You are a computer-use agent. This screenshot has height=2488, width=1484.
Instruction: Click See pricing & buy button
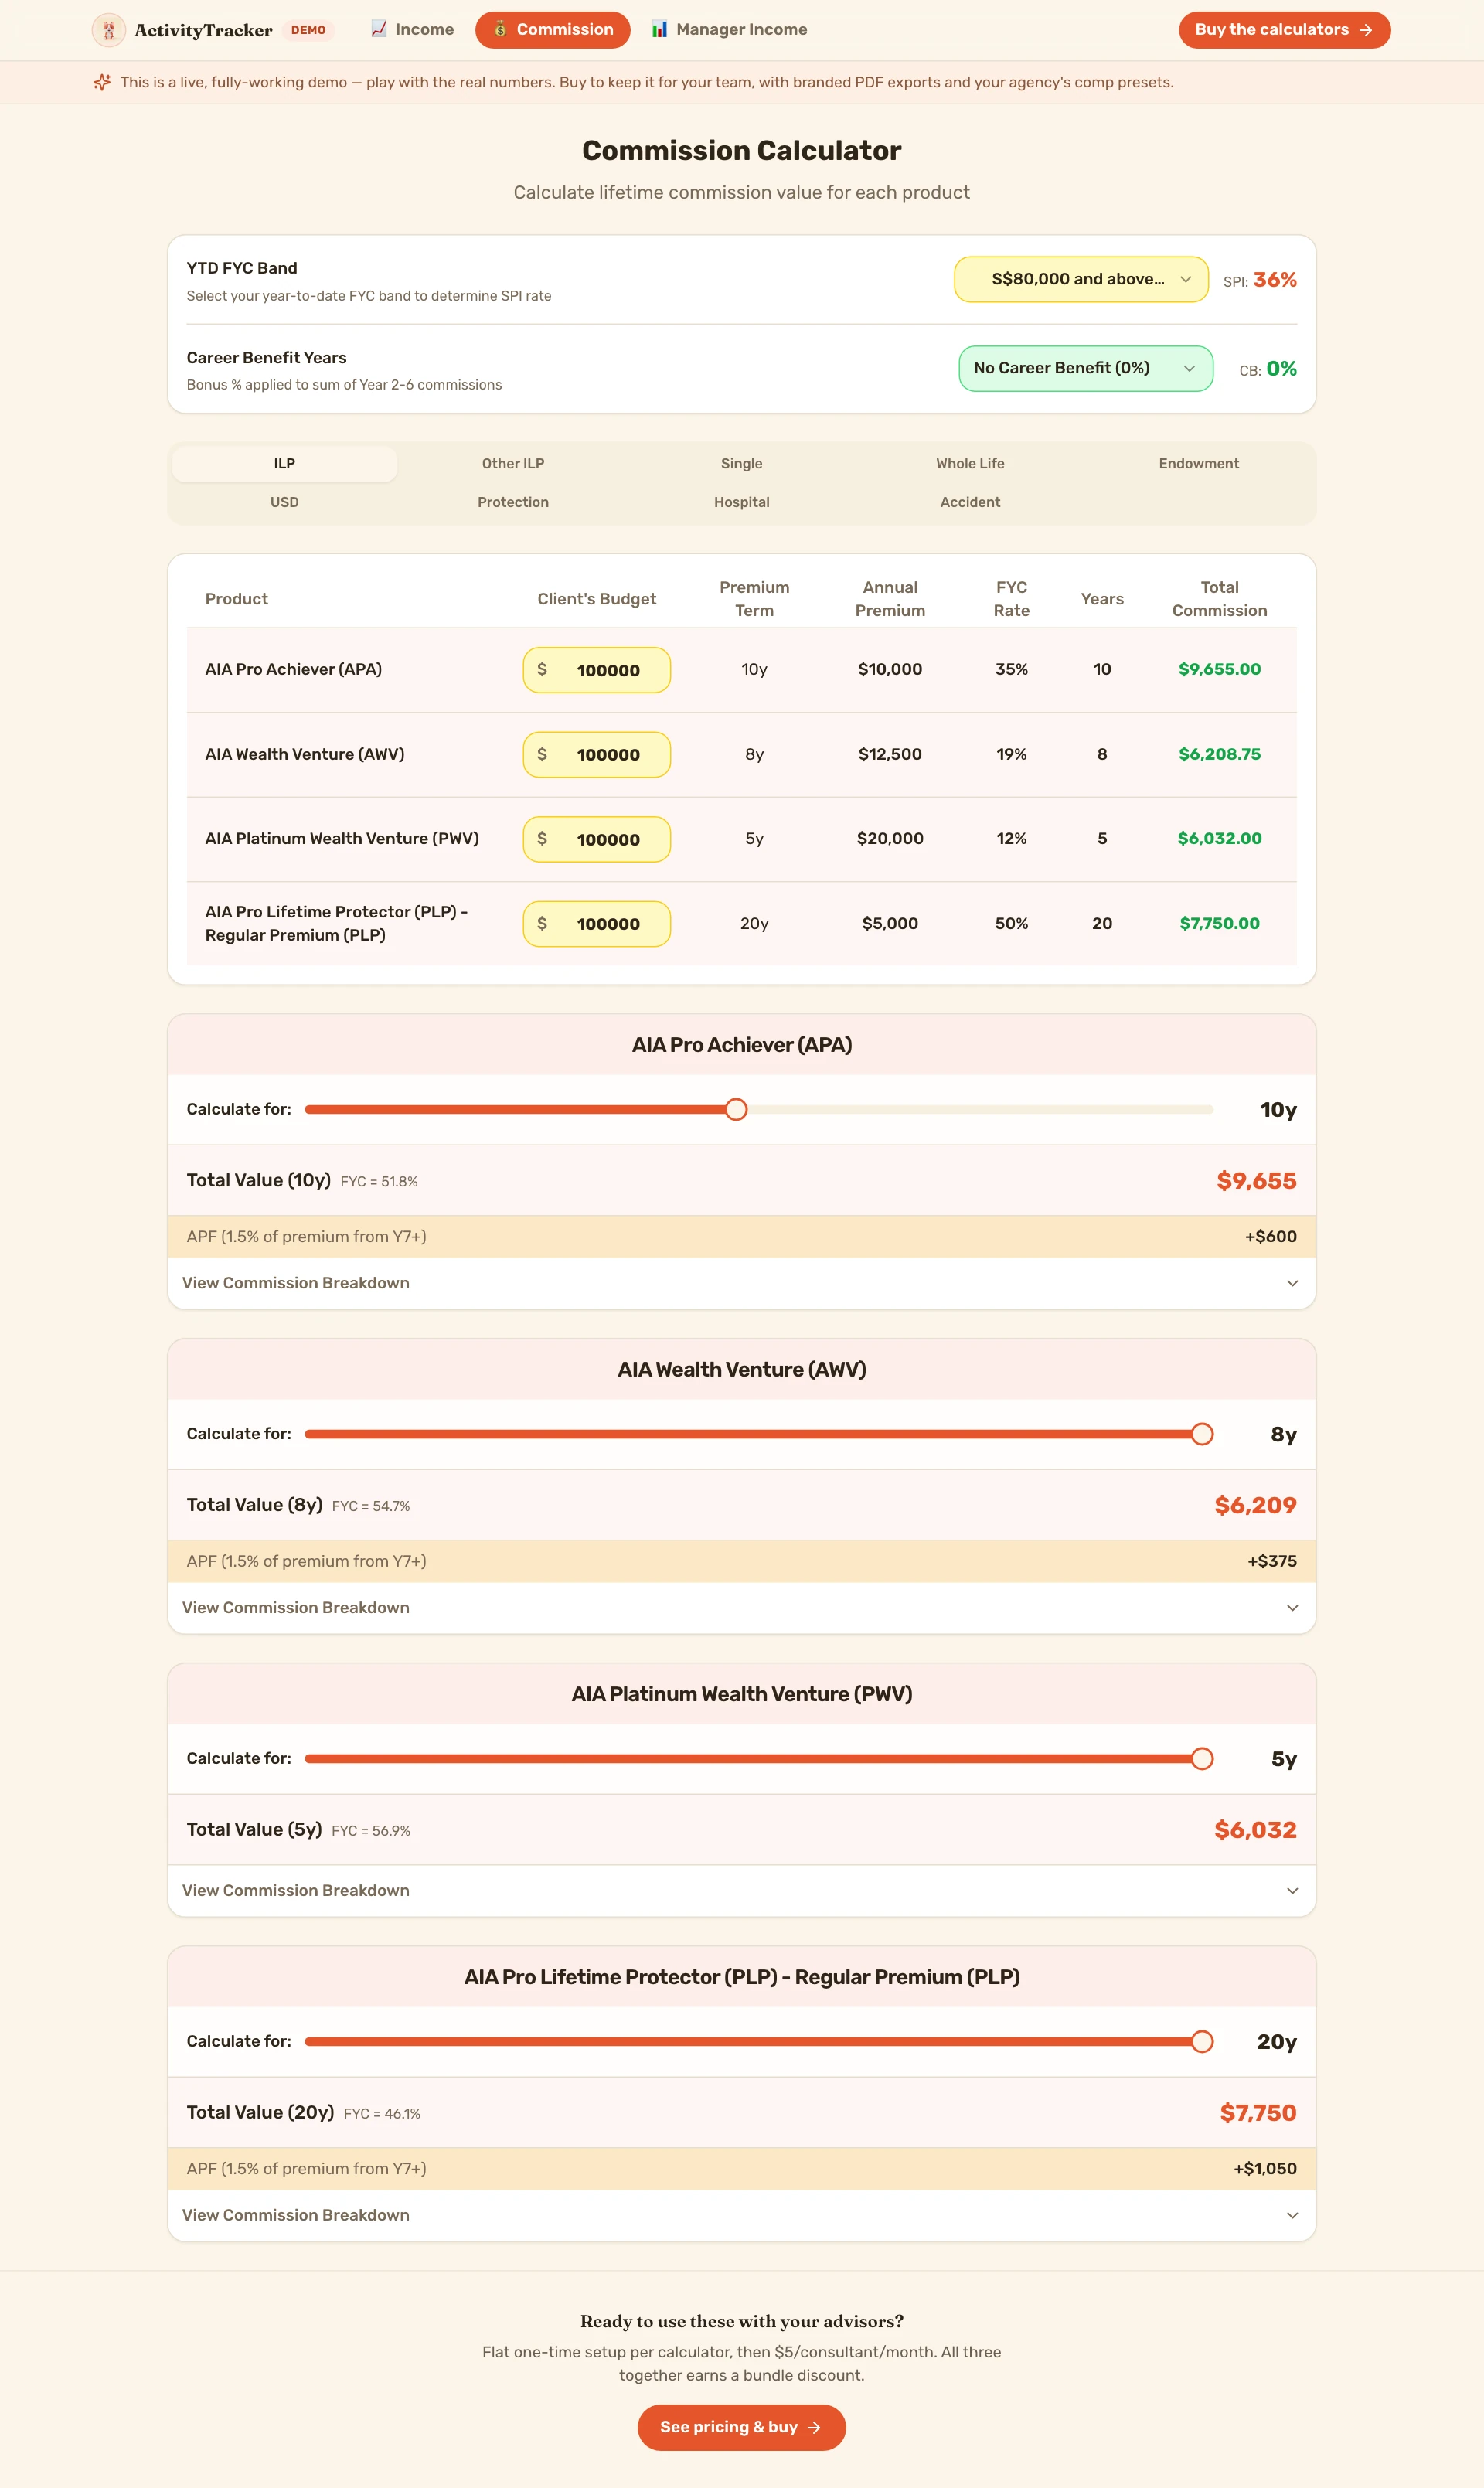point(741,2427)
